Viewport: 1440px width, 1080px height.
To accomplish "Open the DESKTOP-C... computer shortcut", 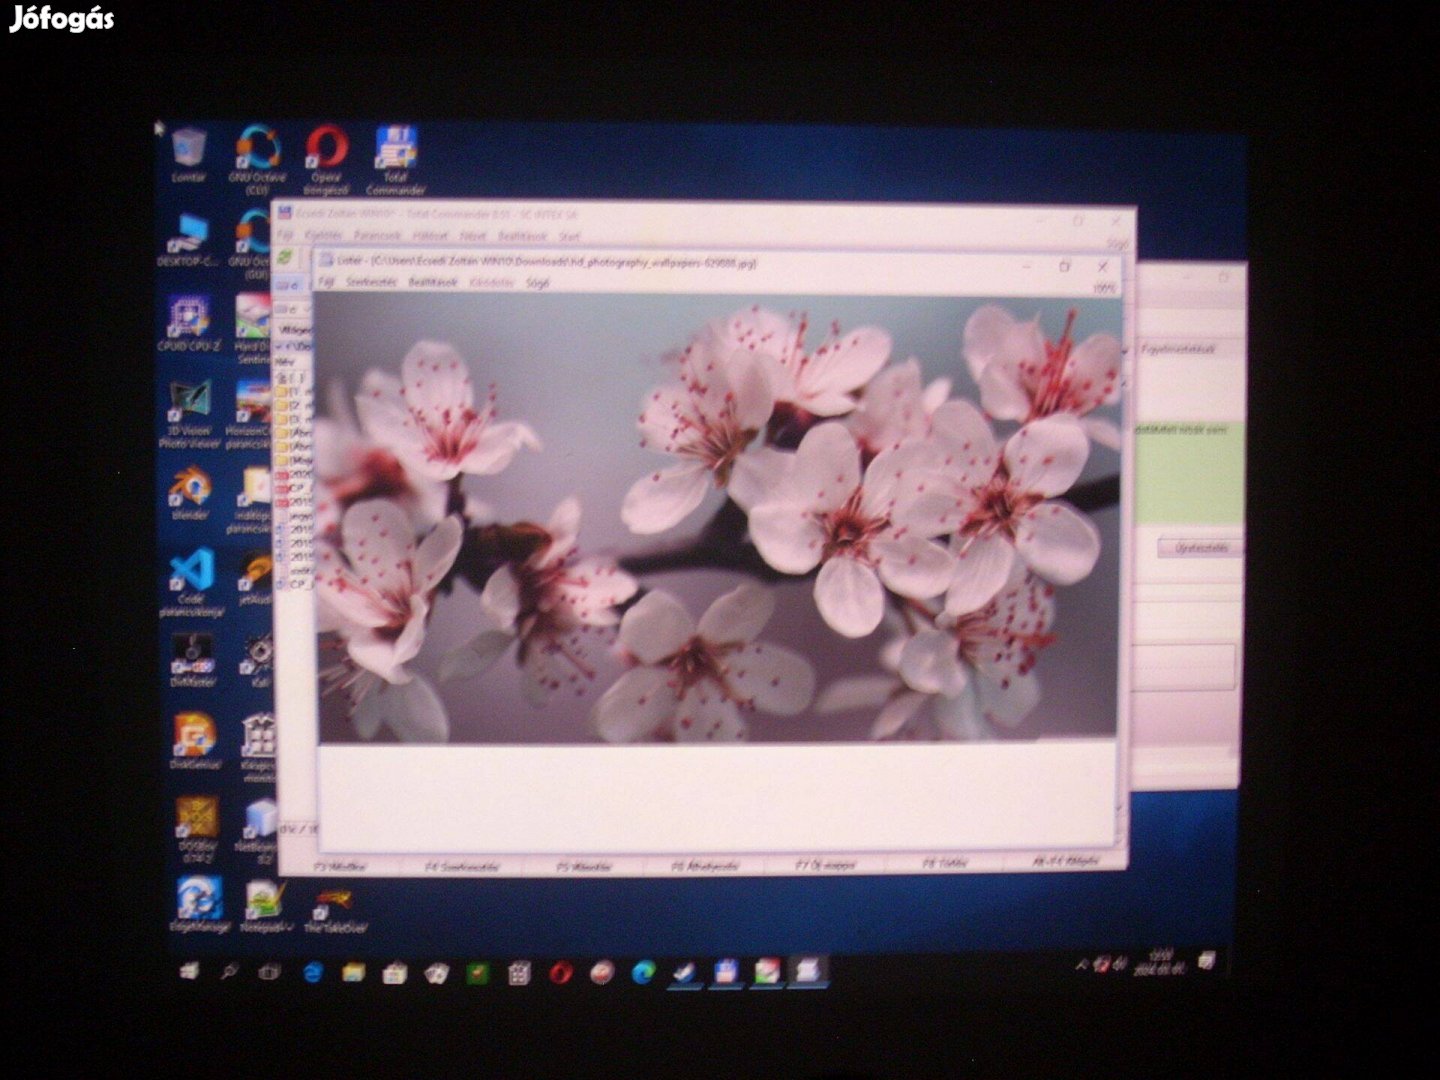I will (188, 240).
